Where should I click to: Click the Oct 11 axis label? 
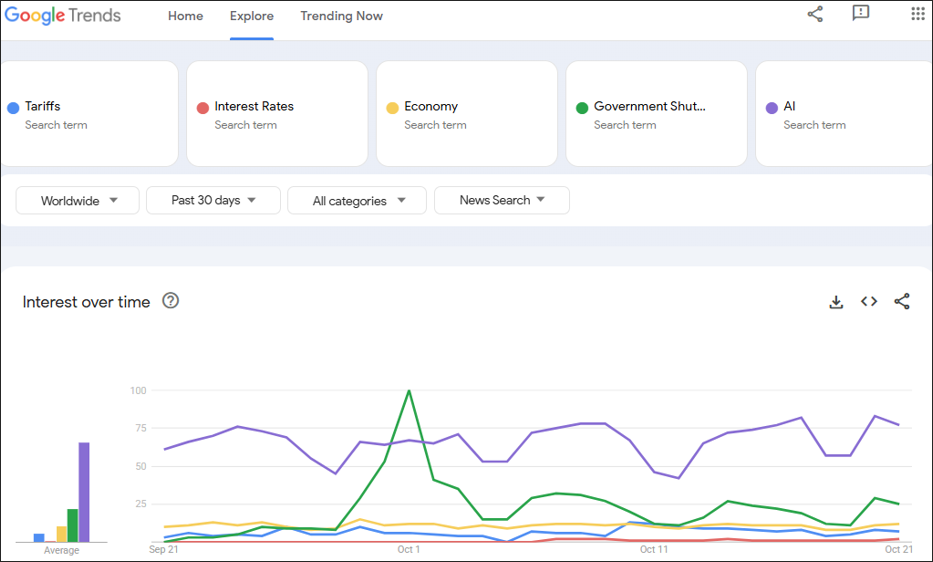pyautogui.click(x=654, y=549)
